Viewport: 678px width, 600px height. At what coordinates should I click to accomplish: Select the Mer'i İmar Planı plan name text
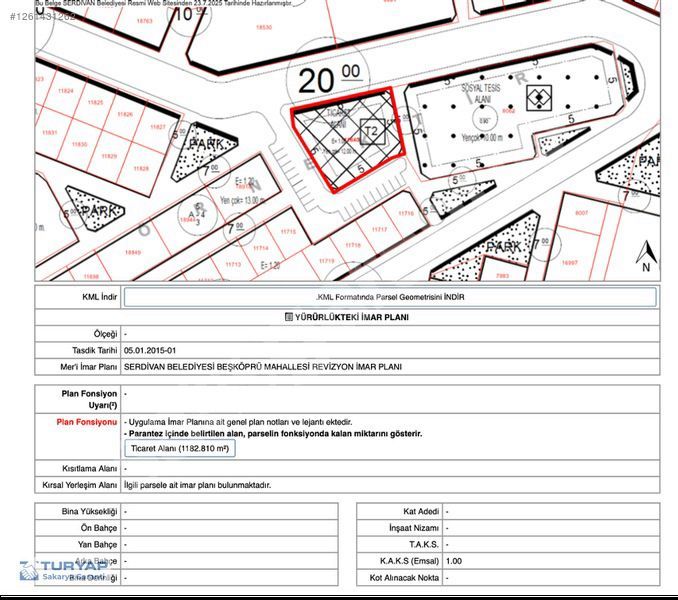coord(262,367)
